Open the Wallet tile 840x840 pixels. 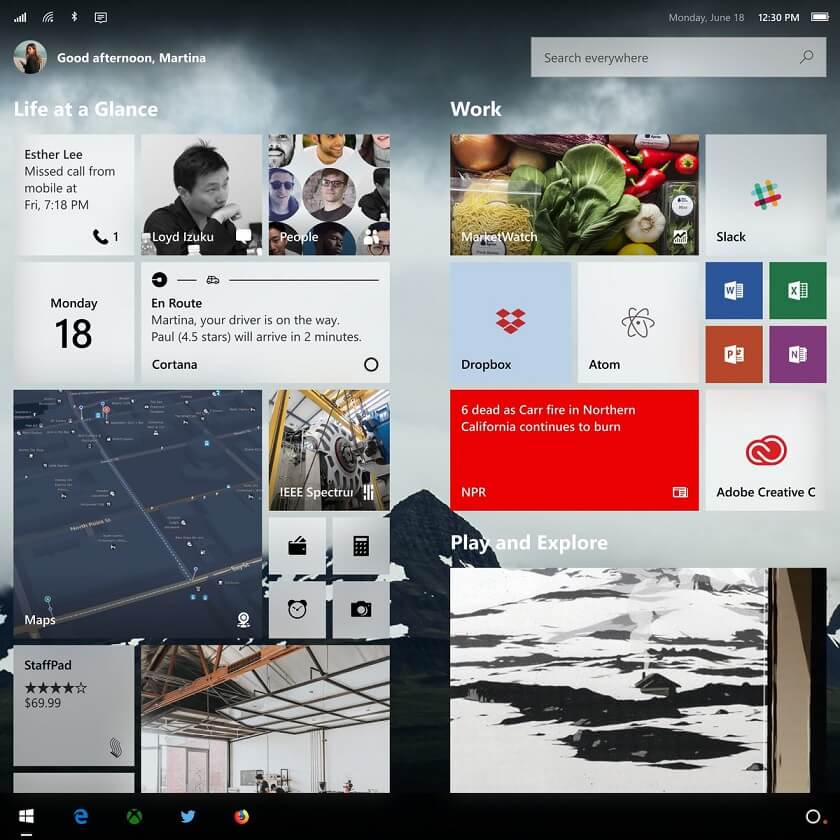(x=297, y=546)
